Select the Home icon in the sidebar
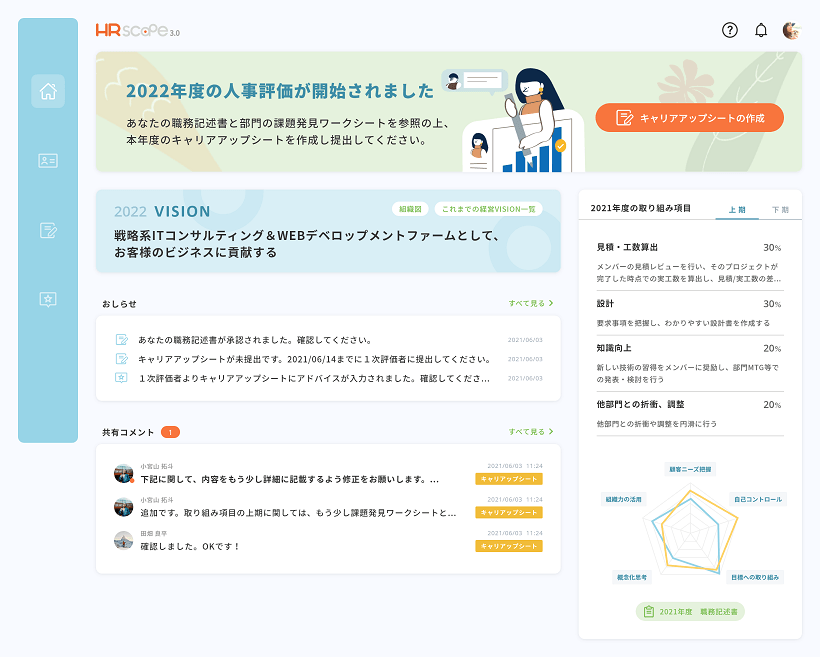820x657 pixels. (48, 92)
